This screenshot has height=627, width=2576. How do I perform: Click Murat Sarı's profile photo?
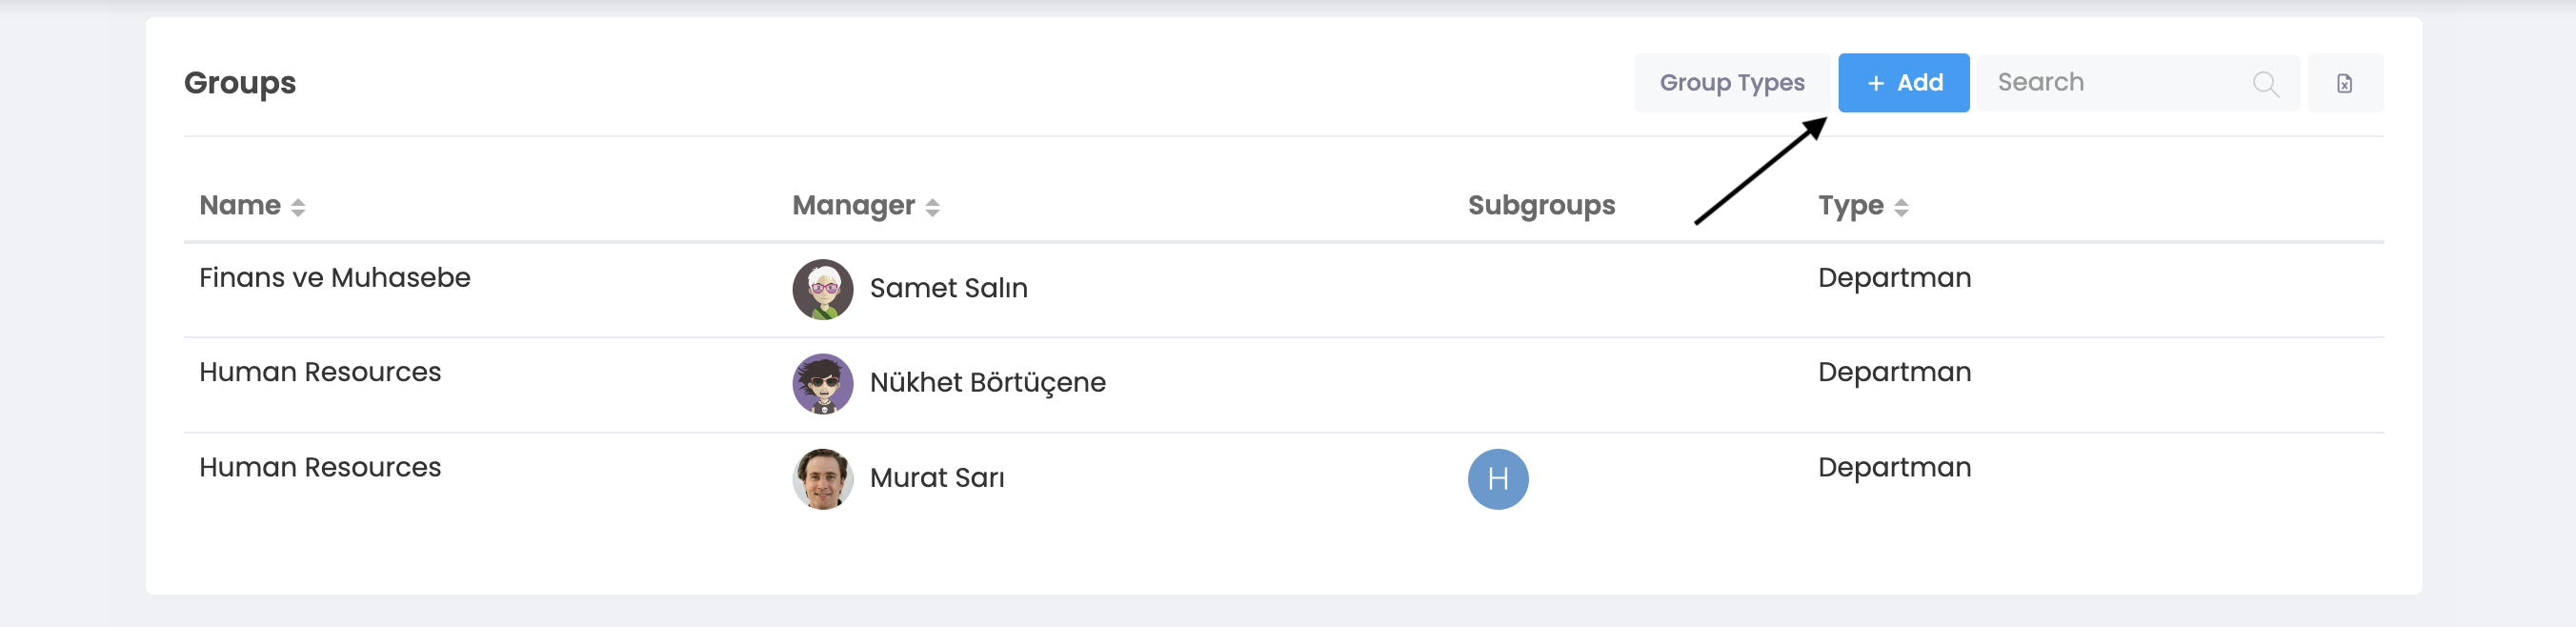pyautogui.click(x=822, y=478)
